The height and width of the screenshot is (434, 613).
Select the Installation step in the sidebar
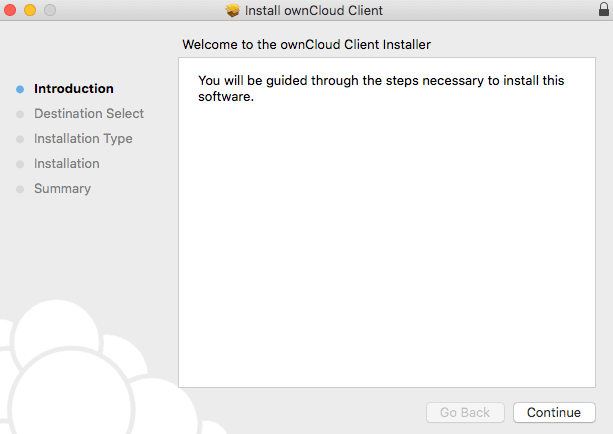[66, 163]
